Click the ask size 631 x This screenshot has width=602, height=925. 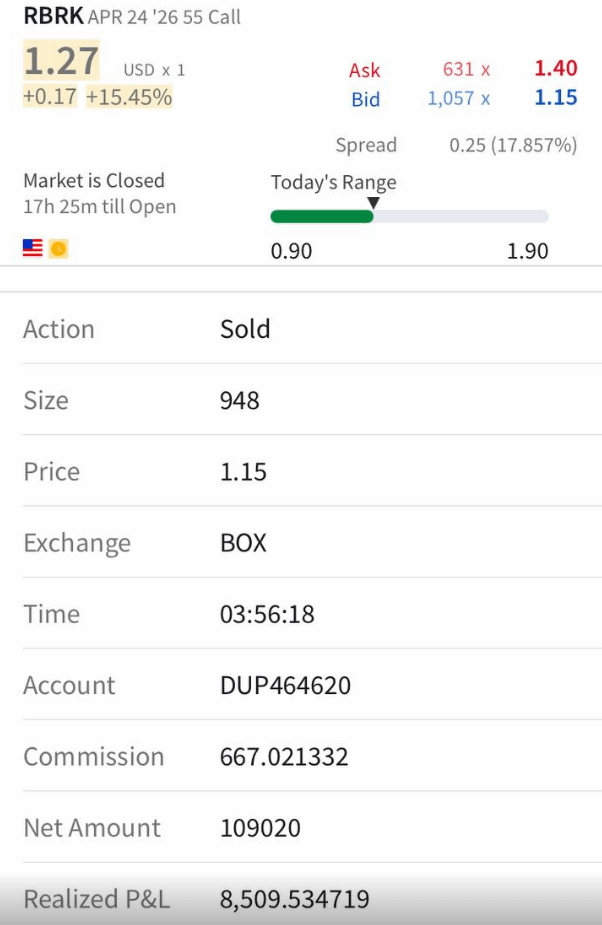pyautogui.click(x=466, y=69)
